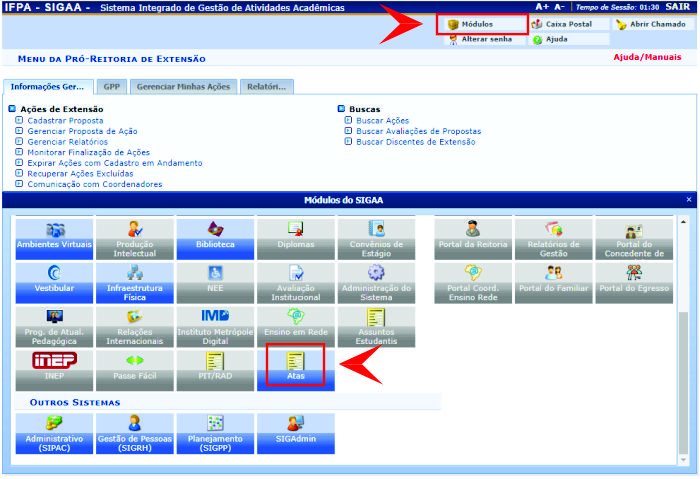Open the Instituto Metrópole Digital module
The image size is (700, 479).
pos(215,327)
